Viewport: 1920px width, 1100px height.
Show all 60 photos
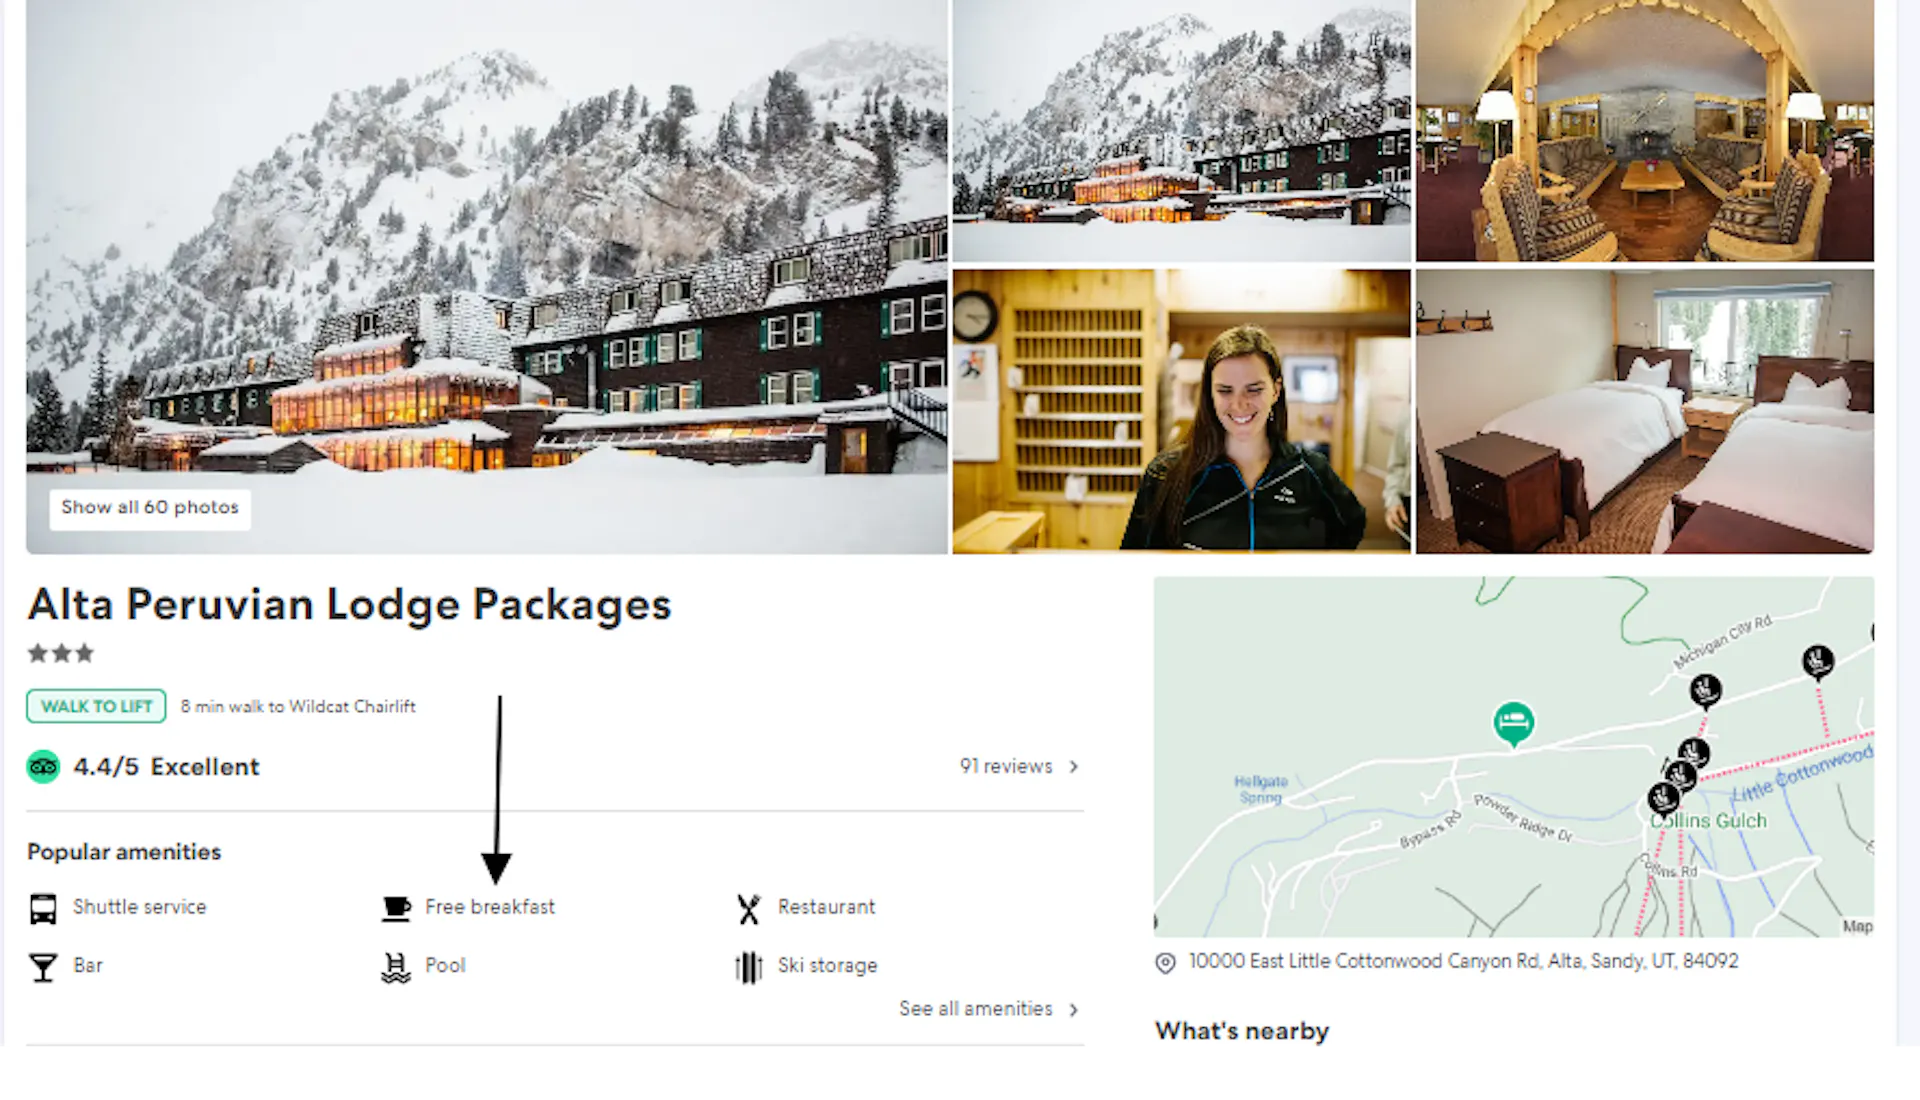tap(150, 508)
